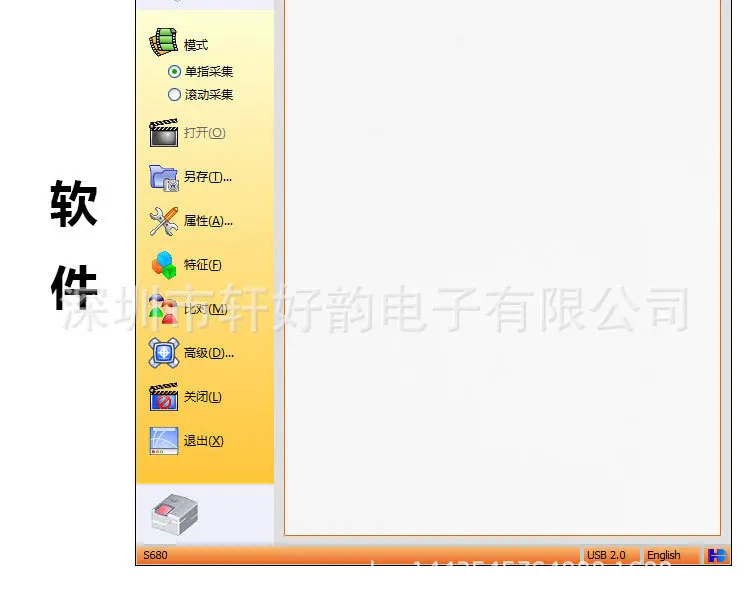Click the colored cubes 特征 icon

[164, 265]
